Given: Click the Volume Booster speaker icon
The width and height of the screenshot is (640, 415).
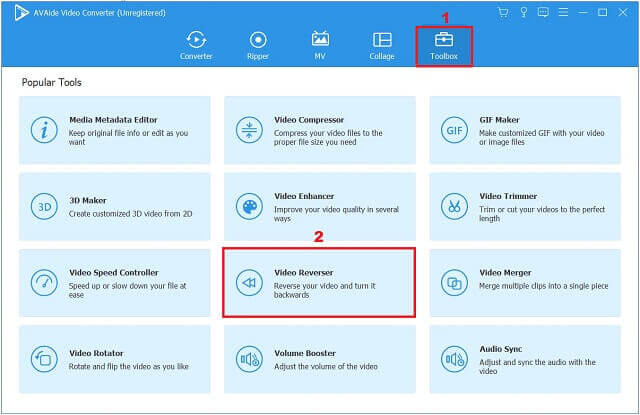Looking at the screenshot, I should (249, 359).
